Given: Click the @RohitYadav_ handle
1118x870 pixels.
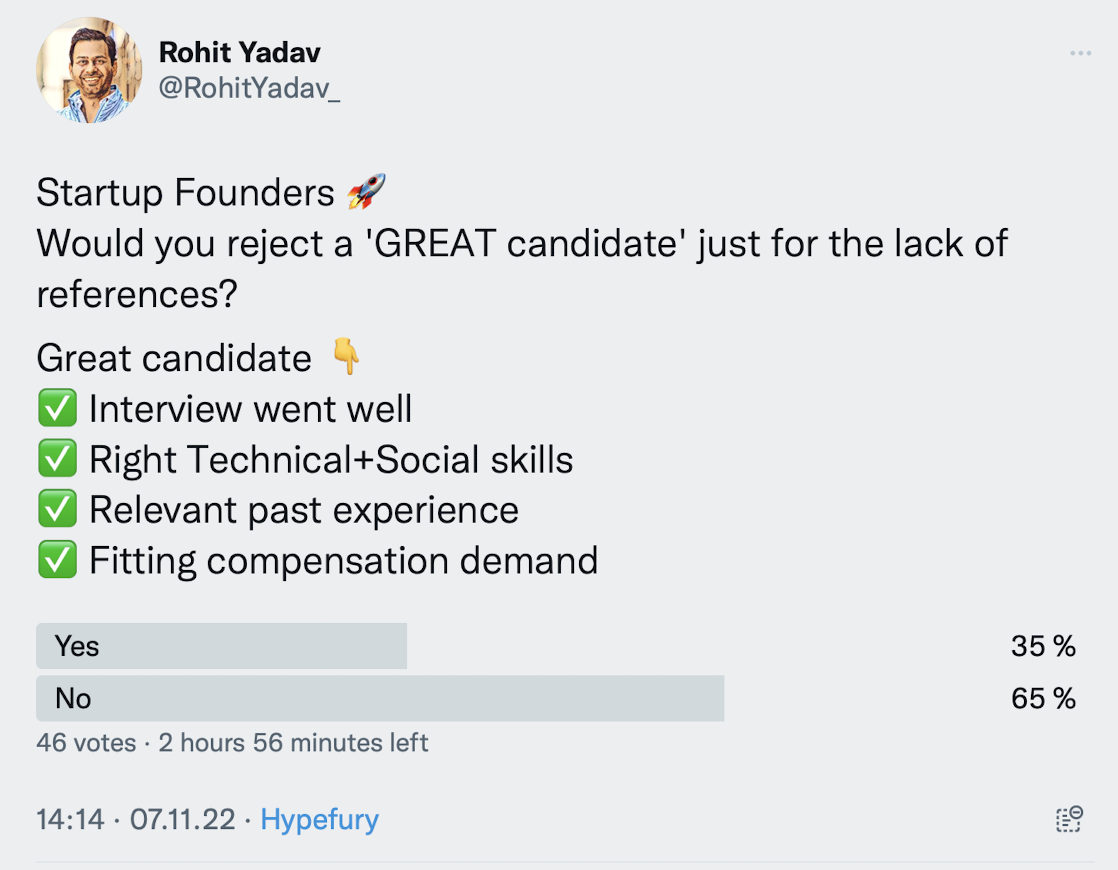Looking at the screenshot, I should pyautogui.click(x=249, y=88).
